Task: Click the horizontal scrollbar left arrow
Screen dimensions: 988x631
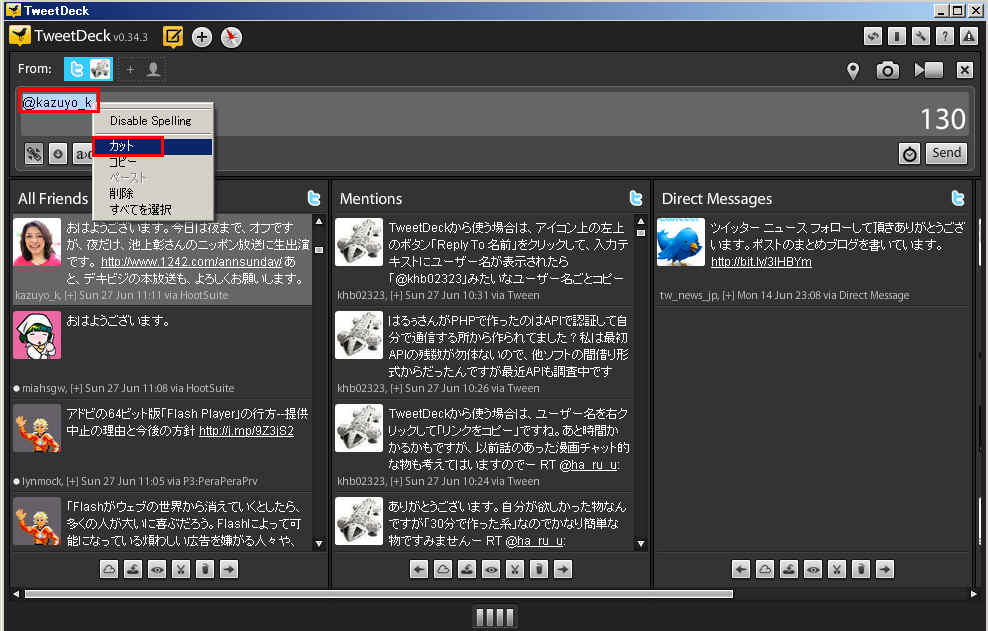Action: click(x=16, y=594)
